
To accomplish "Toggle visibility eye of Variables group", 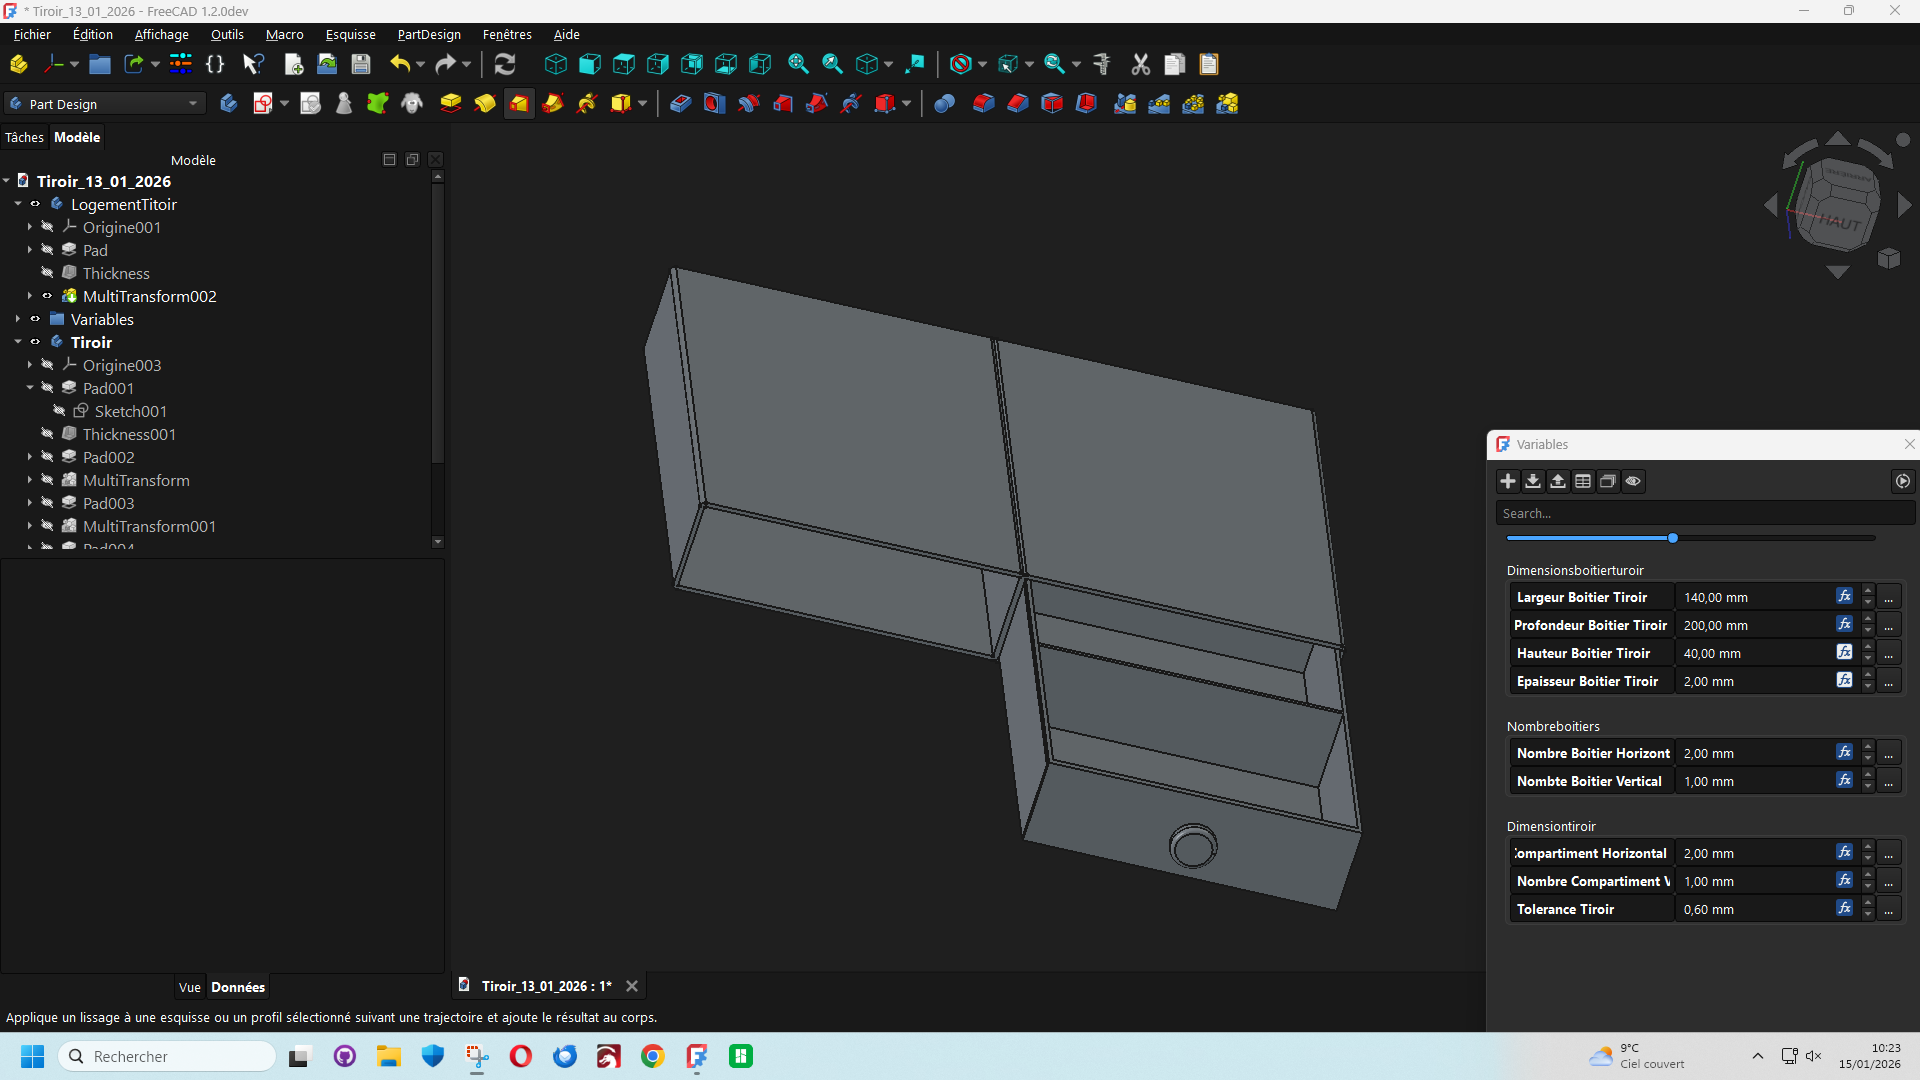I will pos(35,319).
